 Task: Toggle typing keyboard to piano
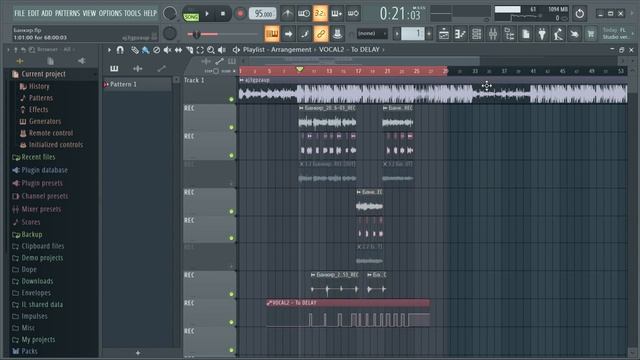coord(272,34)
